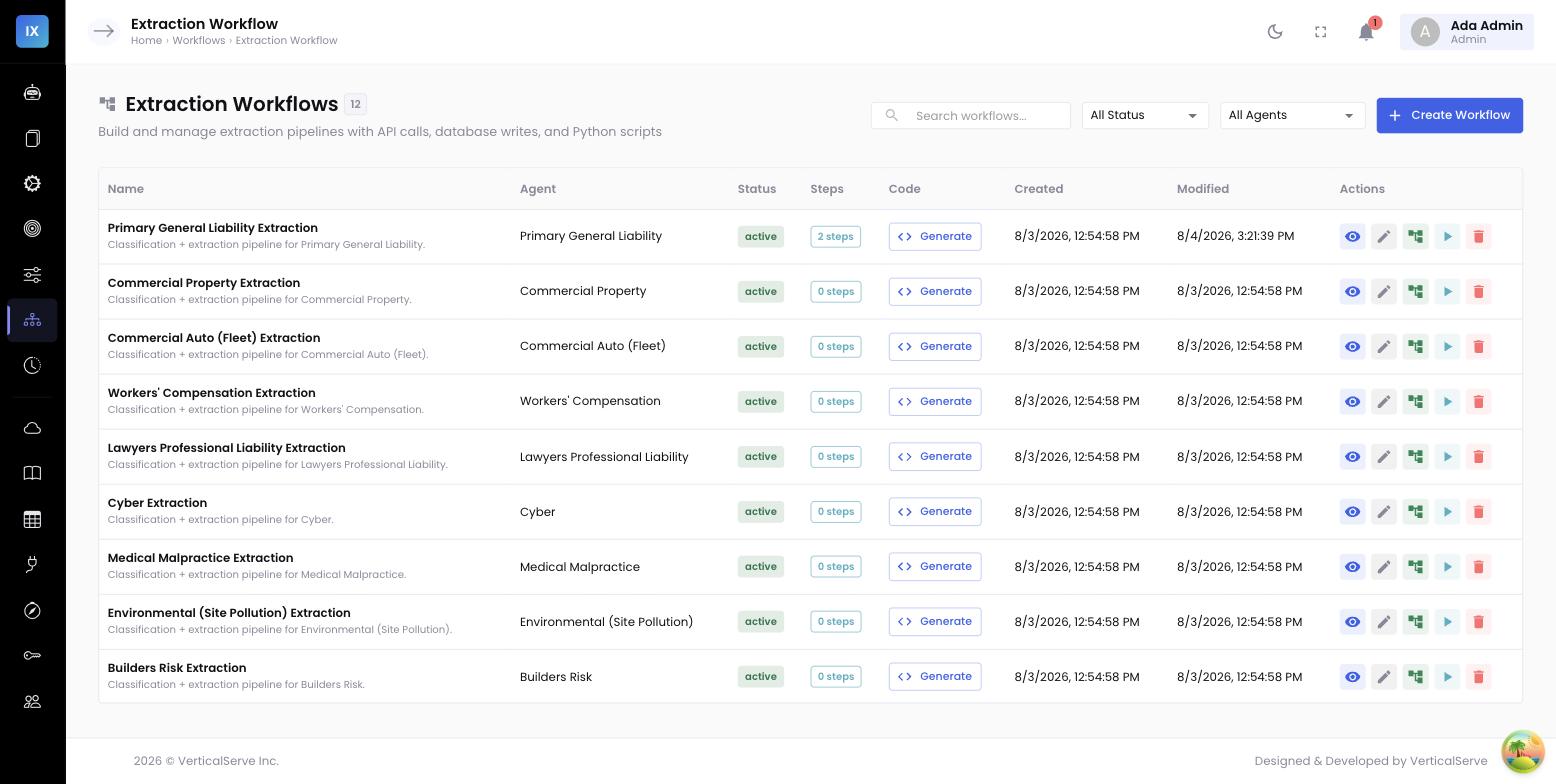Click '8/4/2026, 3:21:39 PM' modified date

[1235, 236]
